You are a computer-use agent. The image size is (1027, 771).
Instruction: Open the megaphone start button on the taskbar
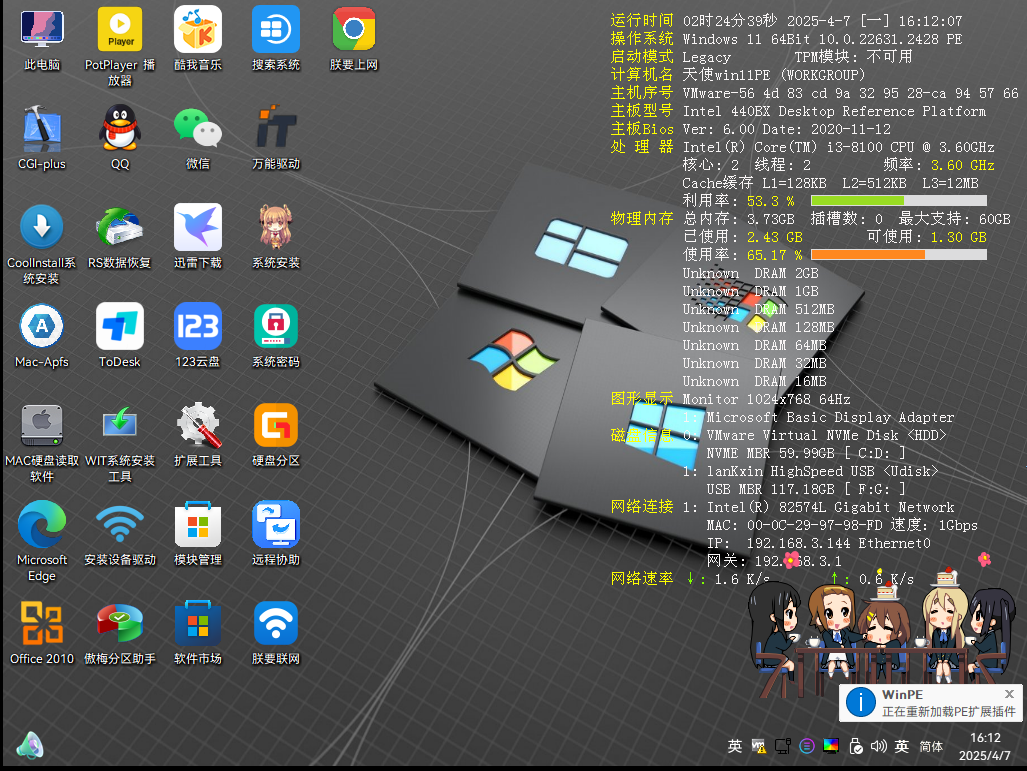point(30,745)
